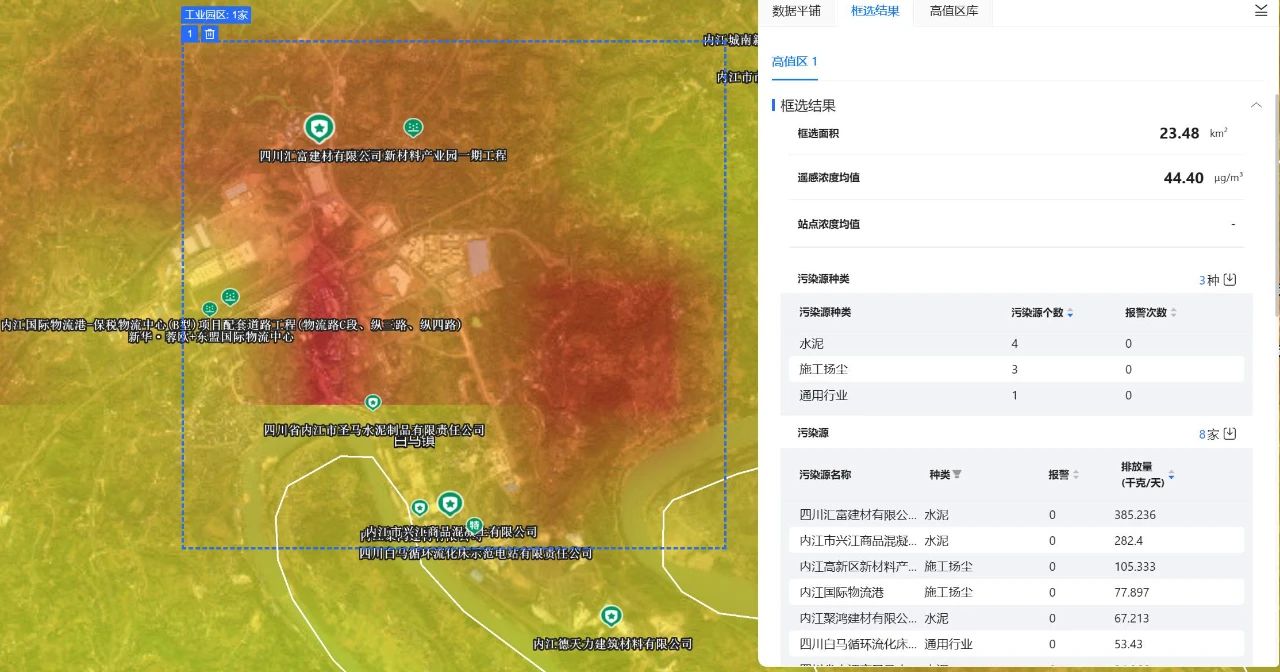This screenshot has height=672, width=1280.
Task: Download the 污染源种类 table via export icon
Action: click(x=1230, y=280)
